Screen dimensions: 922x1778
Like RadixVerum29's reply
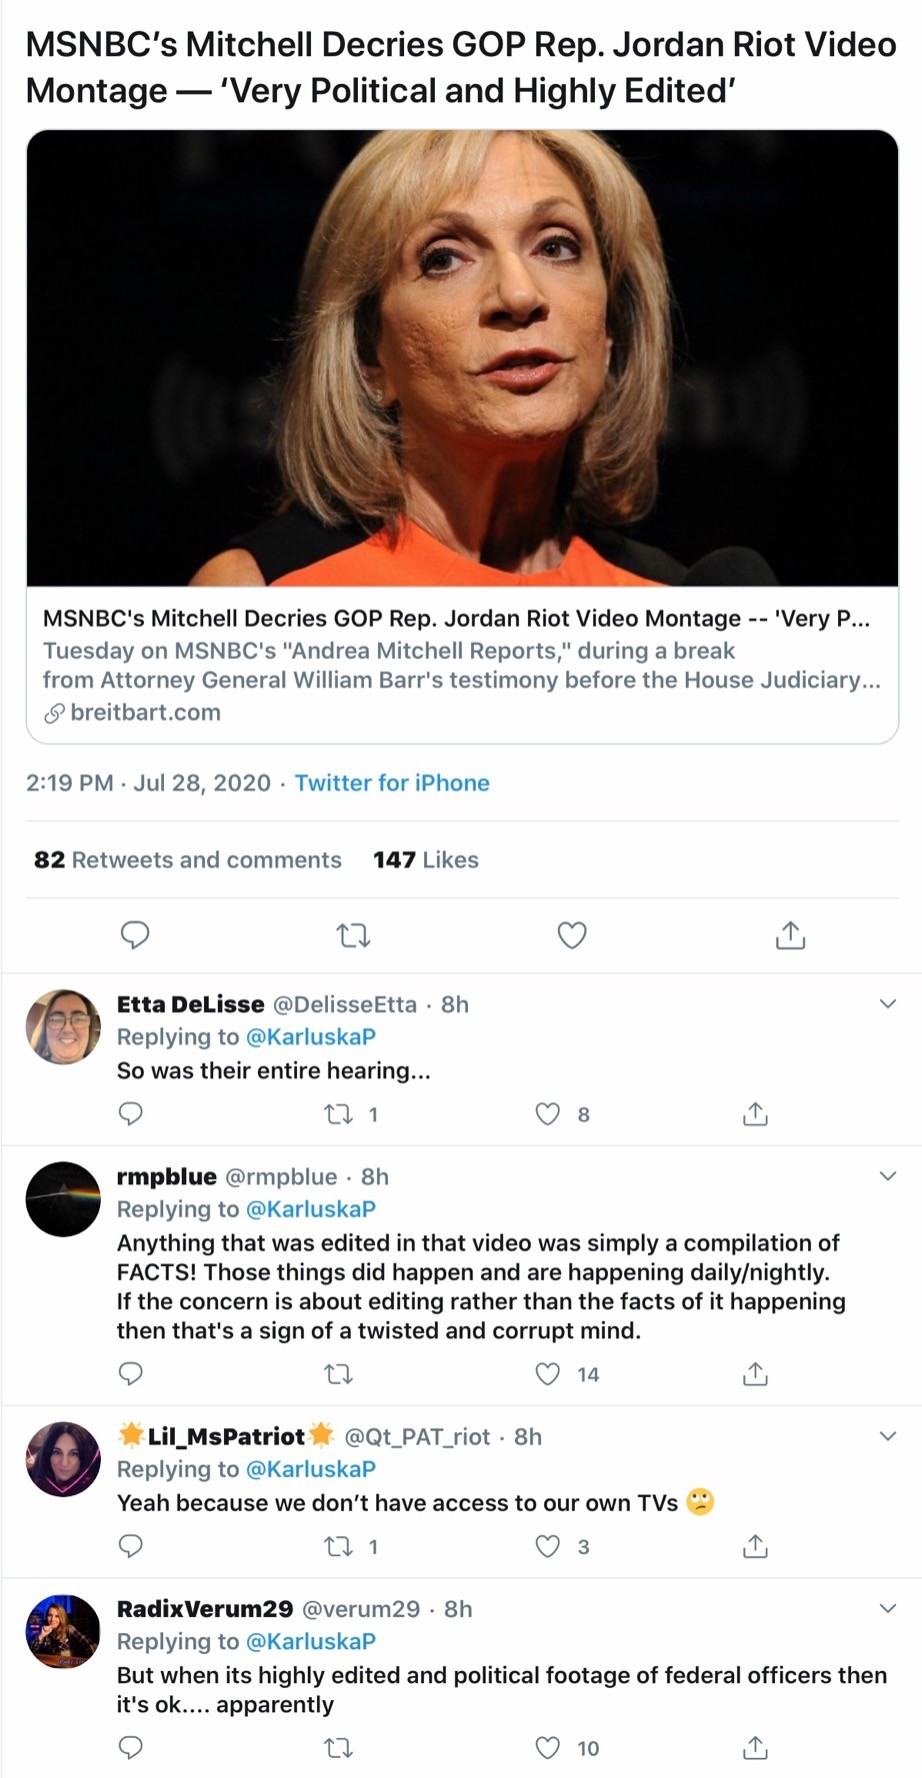548,1747
